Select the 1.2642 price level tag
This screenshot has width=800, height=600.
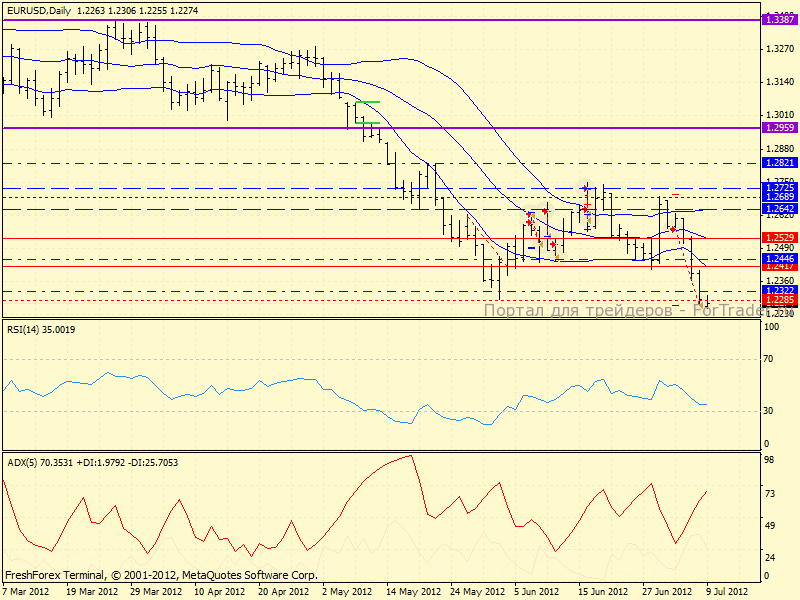[x=777, y=208]
